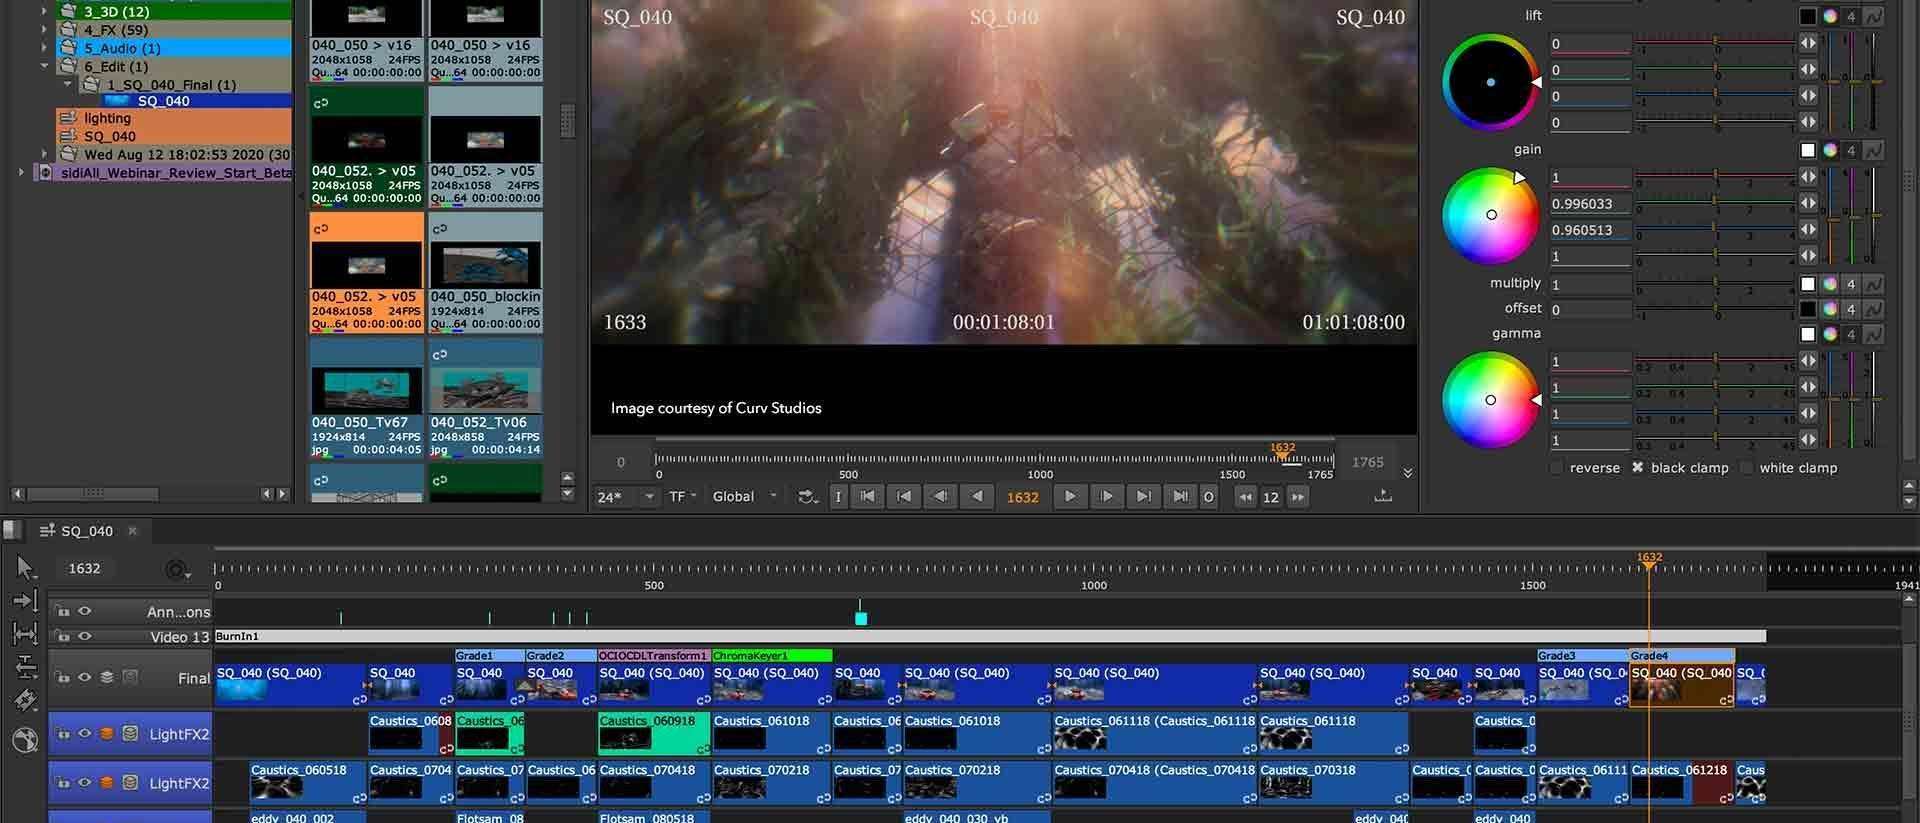Screen dimensions: 1920x823
Task: Open the Global range dropdown
Action: tap(744, 496)
